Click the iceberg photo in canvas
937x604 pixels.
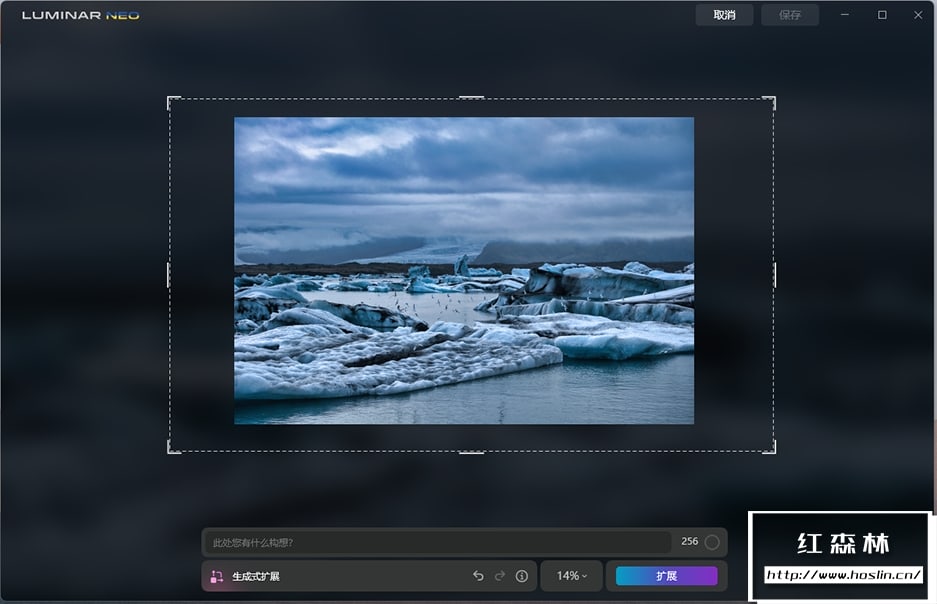[x=464, y=271]
